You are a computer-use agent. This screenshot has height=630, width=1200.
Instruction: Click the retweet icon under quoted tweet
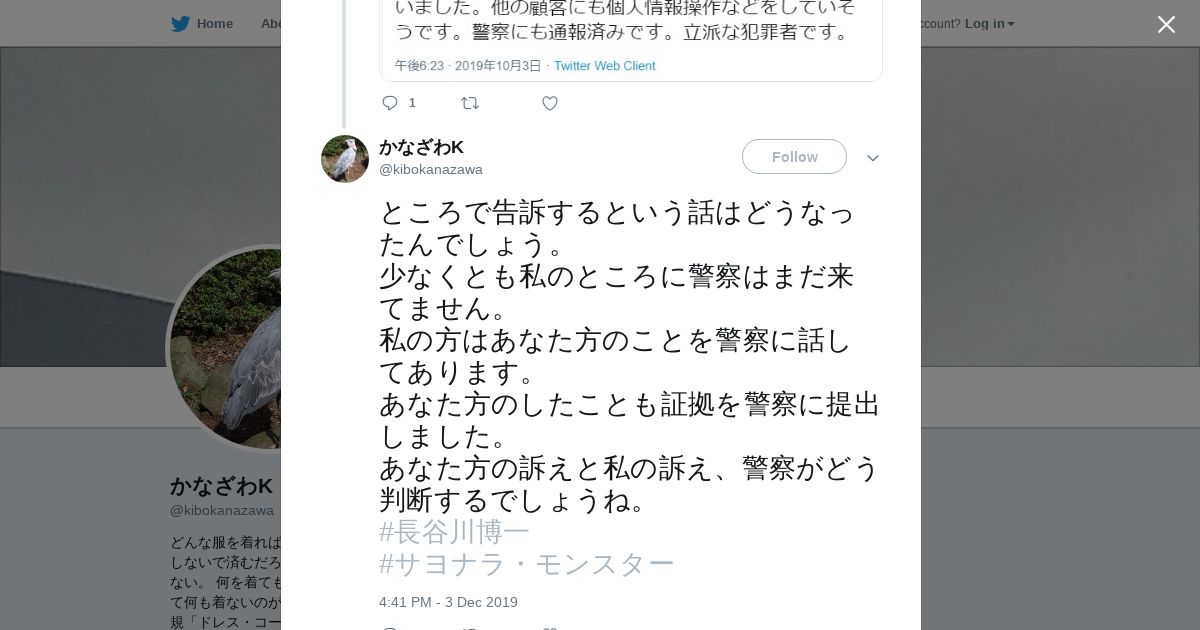(x=470, y=103)
